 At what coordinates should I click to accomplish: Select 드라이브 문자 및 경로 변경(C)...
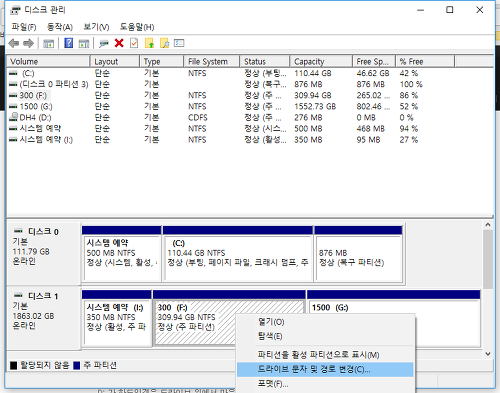[325, 370]
